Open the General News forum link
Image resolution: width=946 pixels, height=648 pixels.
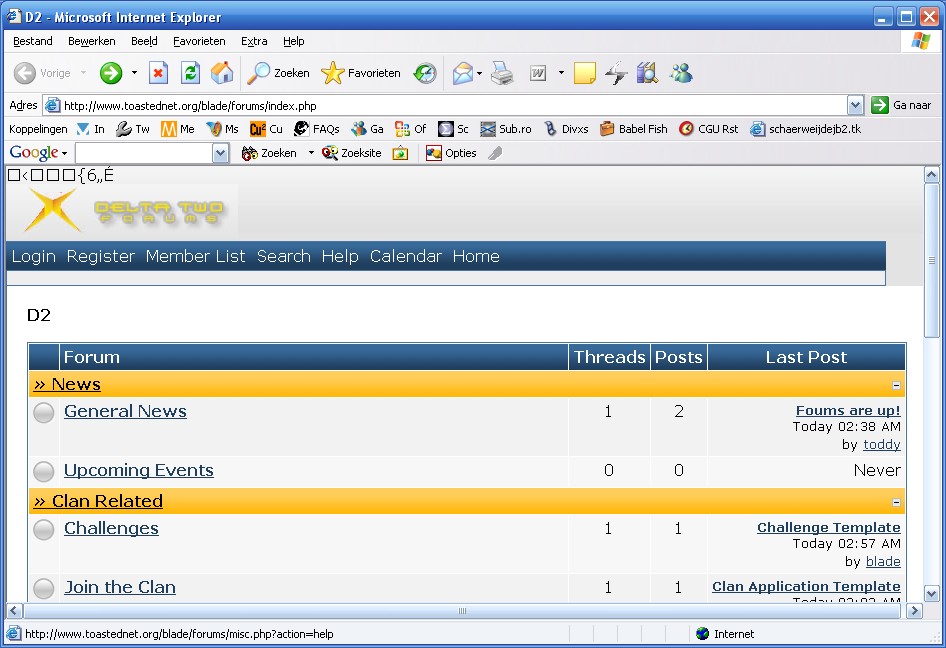click(125, 411)
